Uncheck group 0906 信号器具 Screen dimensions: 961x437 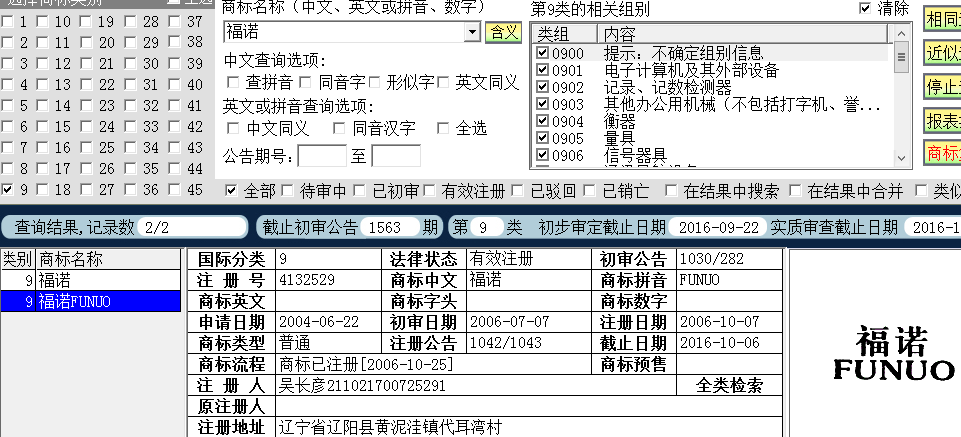pos(542,154)
